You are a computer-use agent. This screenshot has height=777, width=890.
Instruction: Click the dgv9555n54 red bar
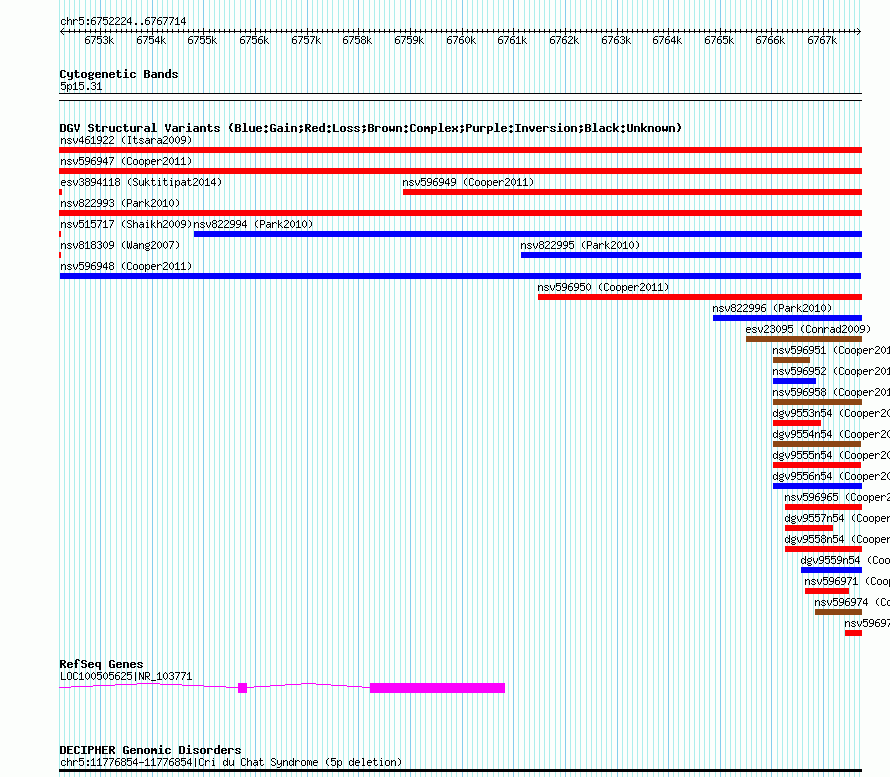[817, 465]
